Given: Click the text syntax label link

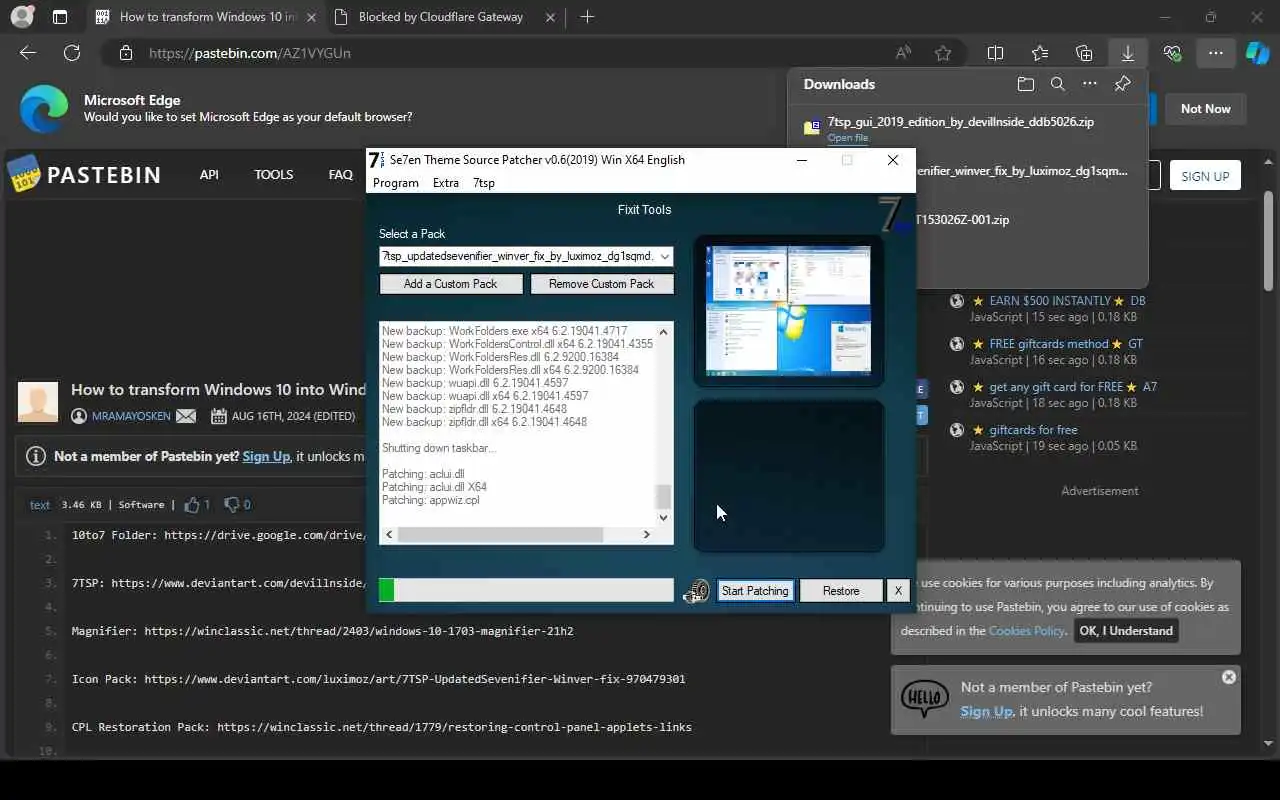Looking at the screenshot, I should tap(40, 505).
